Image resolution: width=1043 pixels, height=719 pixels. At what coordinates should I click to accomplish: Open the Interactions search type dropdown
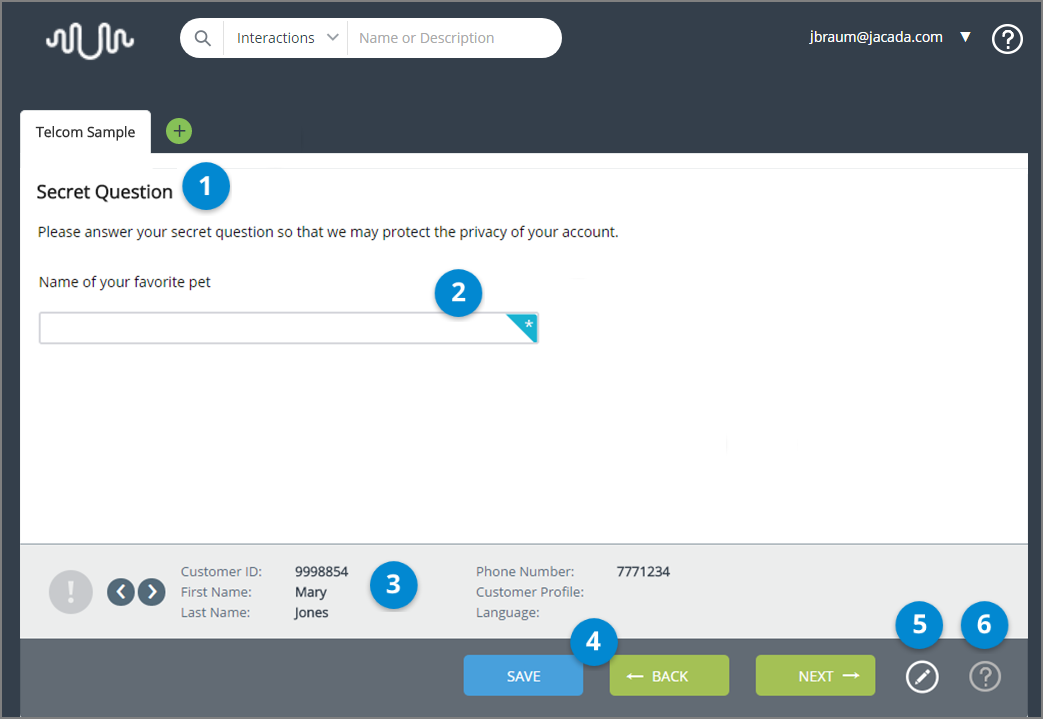coord(287,38)
